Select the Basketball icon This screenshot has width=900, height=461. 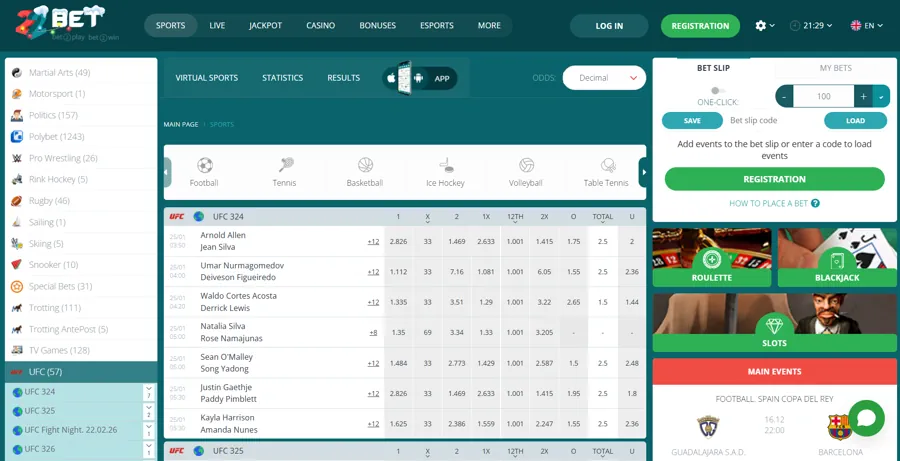tap(365, 166)
